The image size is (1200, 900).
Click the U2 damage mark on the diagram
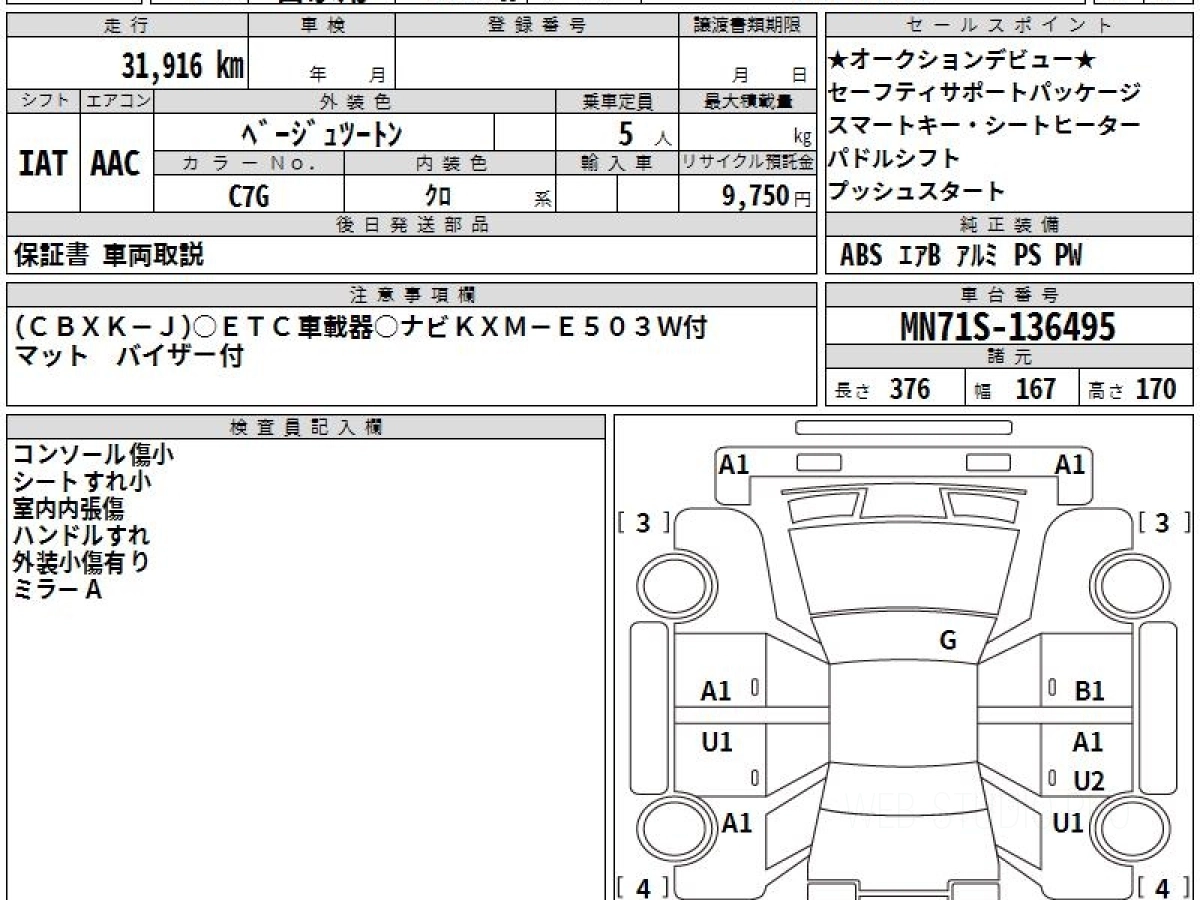coord(1089,781)
